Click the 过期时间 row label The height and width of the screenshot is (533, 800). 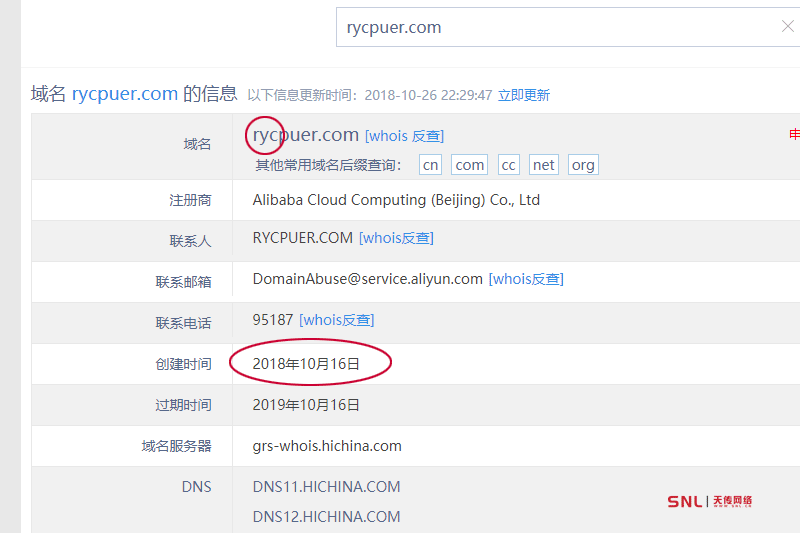pyautogui.click(x=183, y=405)
